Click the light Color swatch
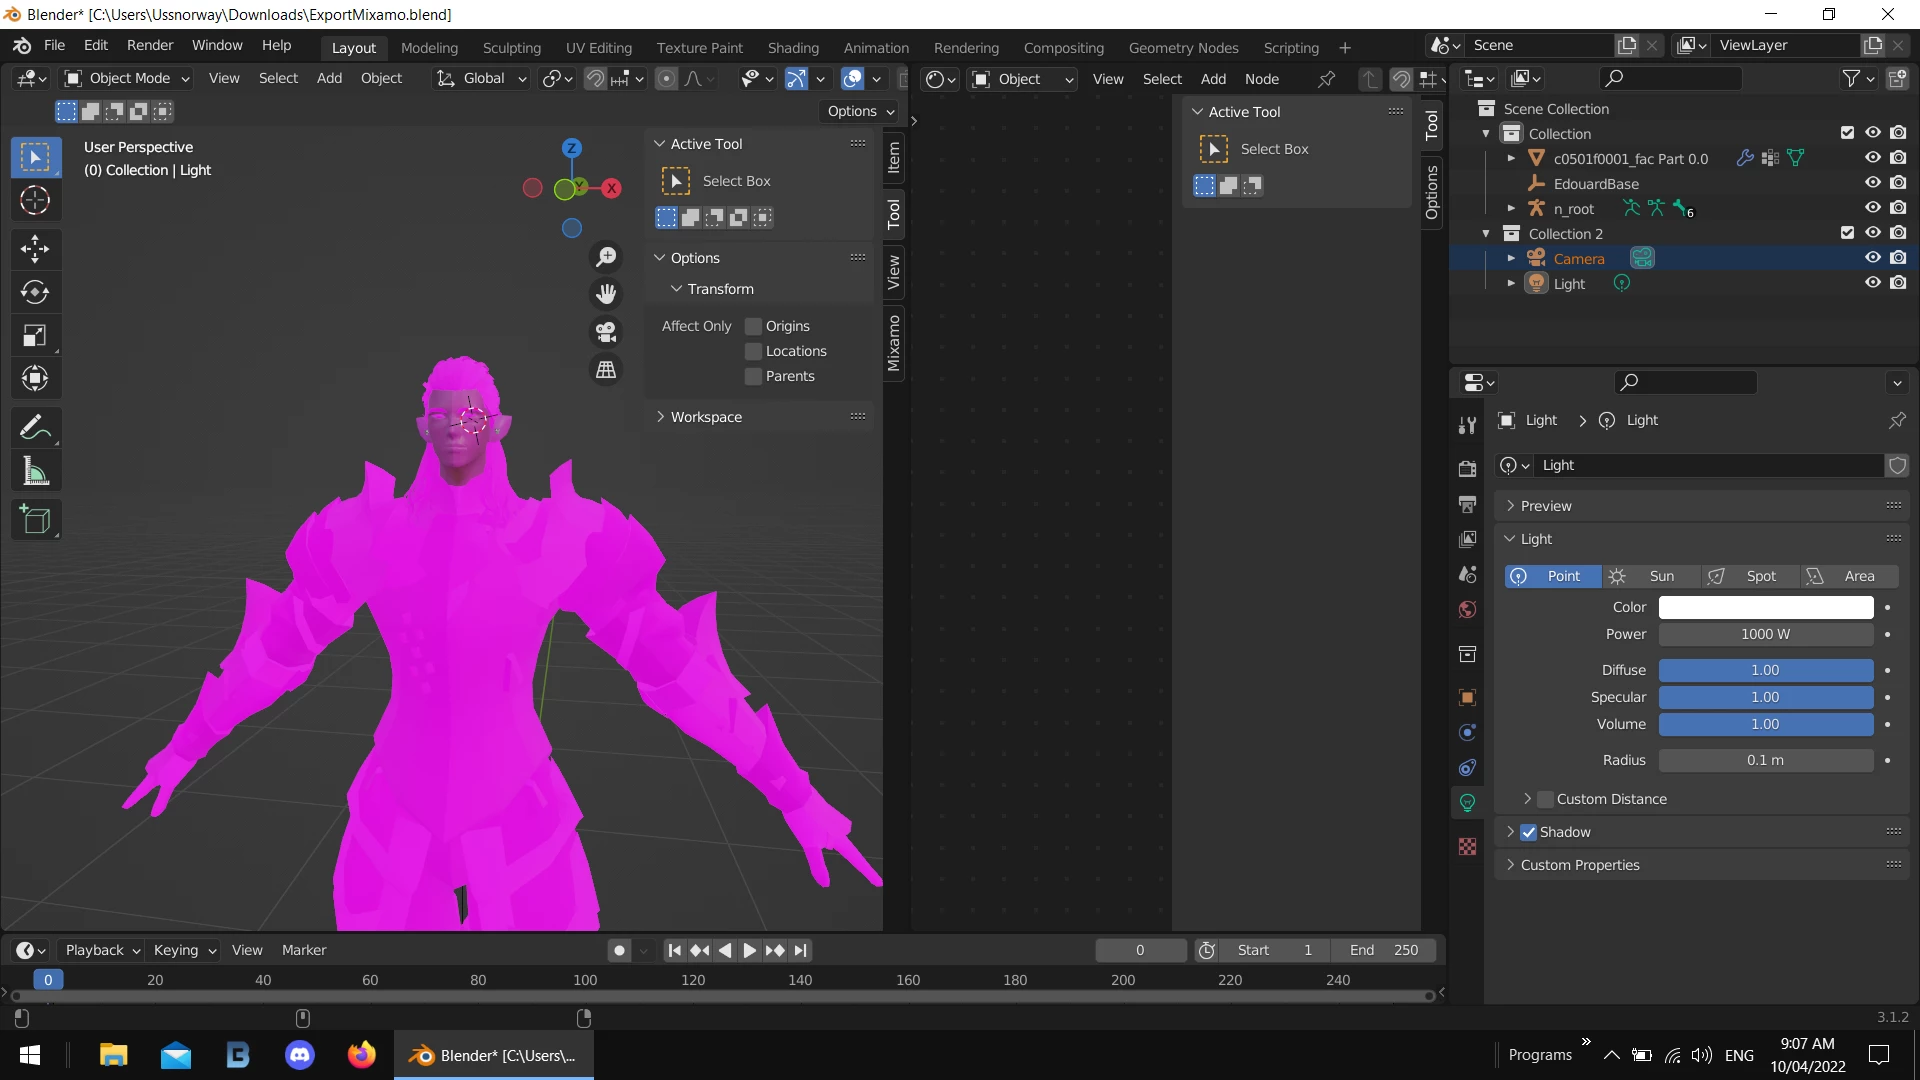This screenshot has height=1080, width=1920. click(1765, 607)
